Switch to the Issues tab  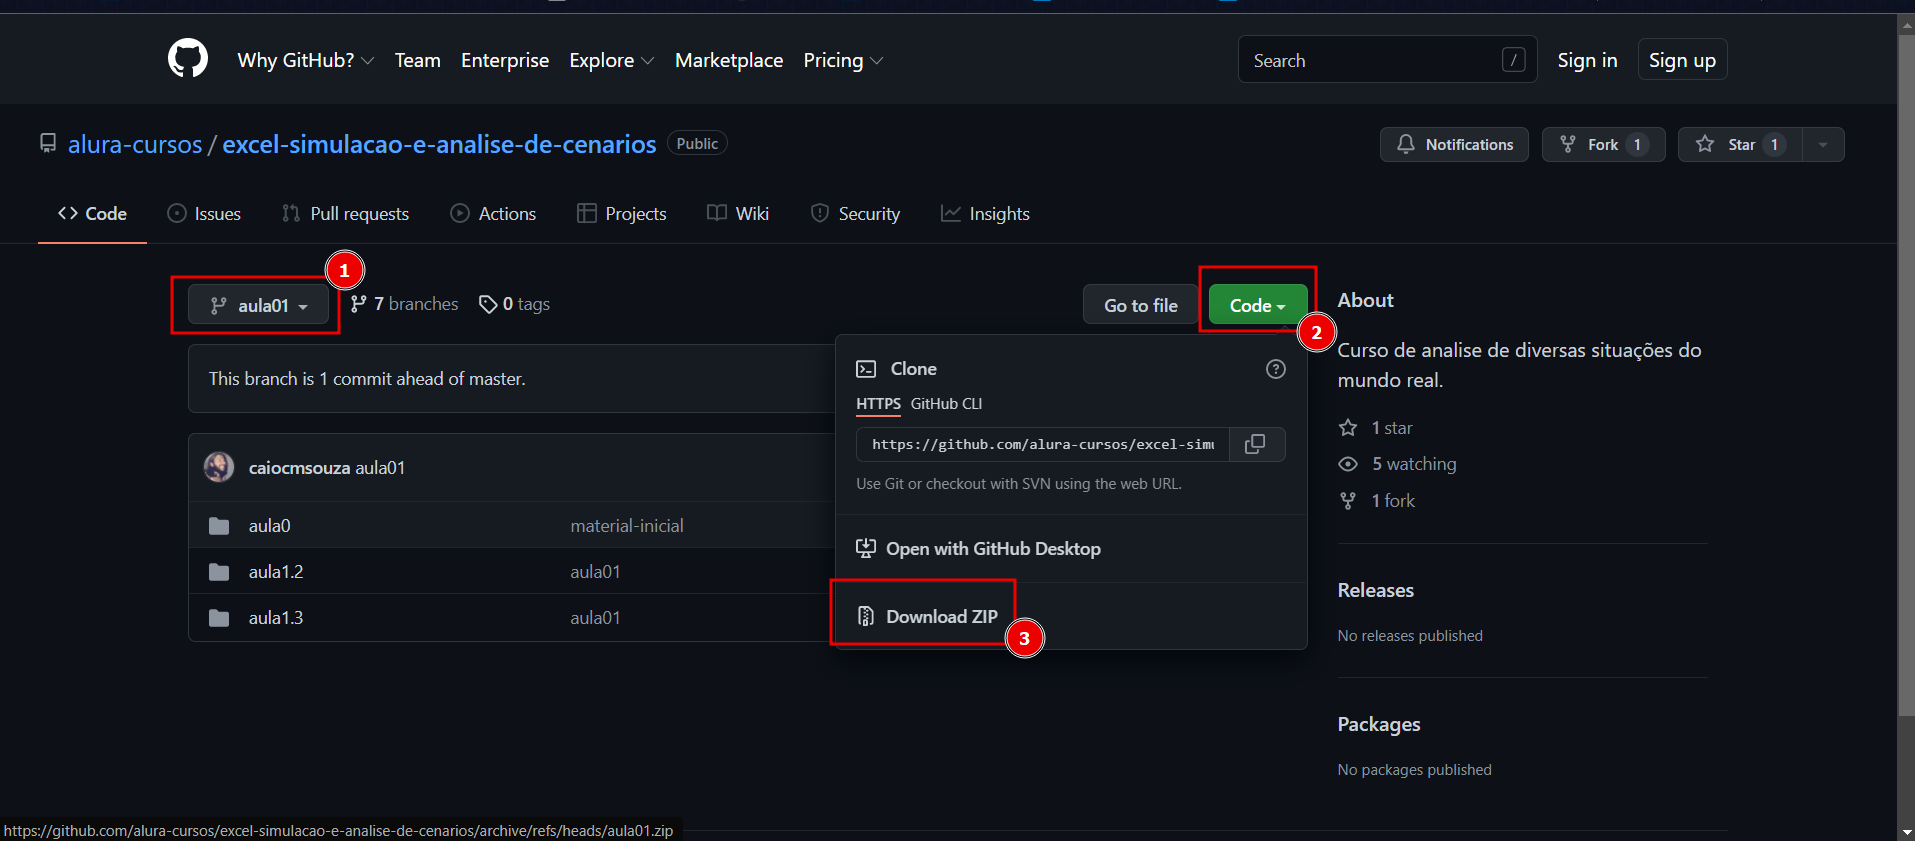204,213
